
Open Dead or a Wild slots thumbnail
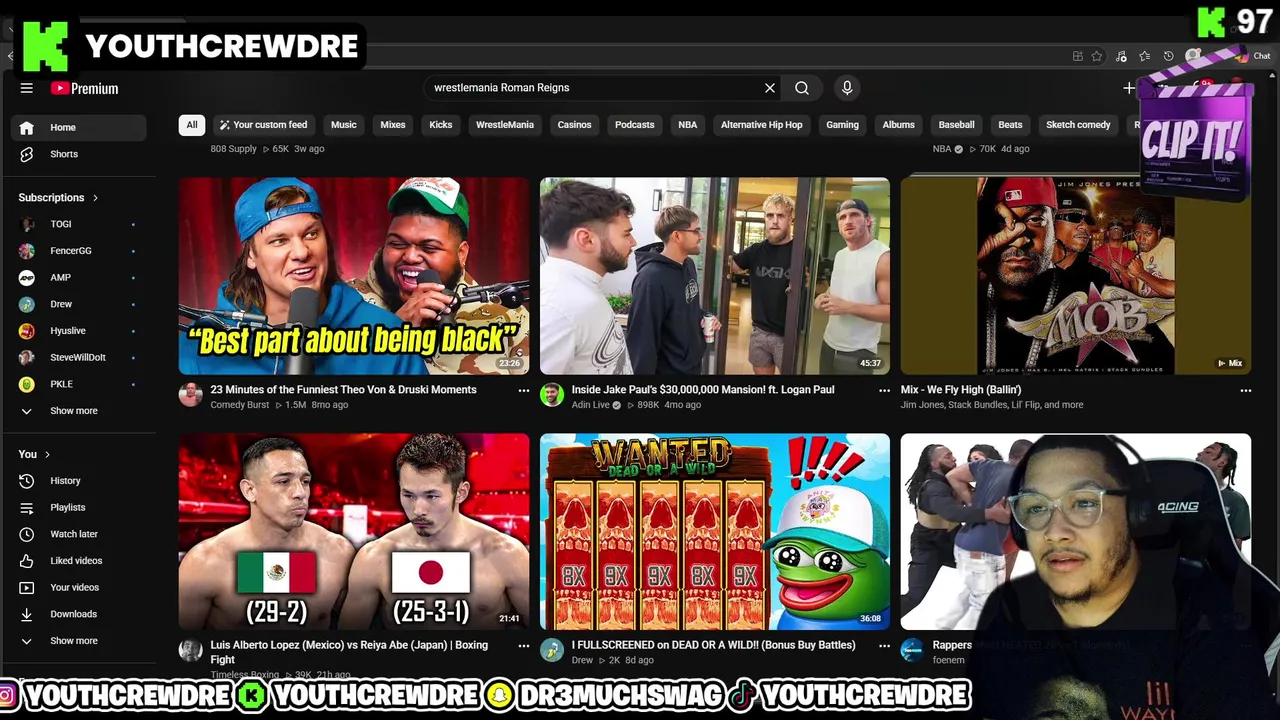715,531
